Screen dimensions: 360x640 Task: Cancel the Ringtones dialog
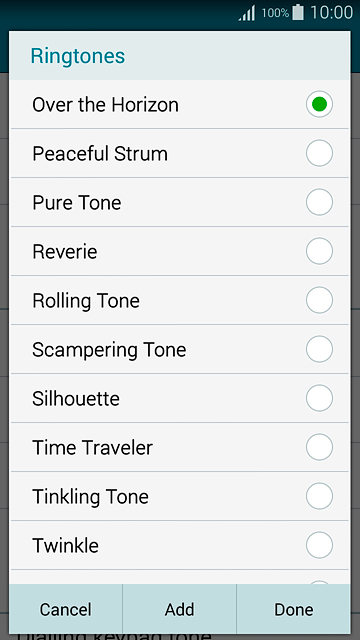66,609
